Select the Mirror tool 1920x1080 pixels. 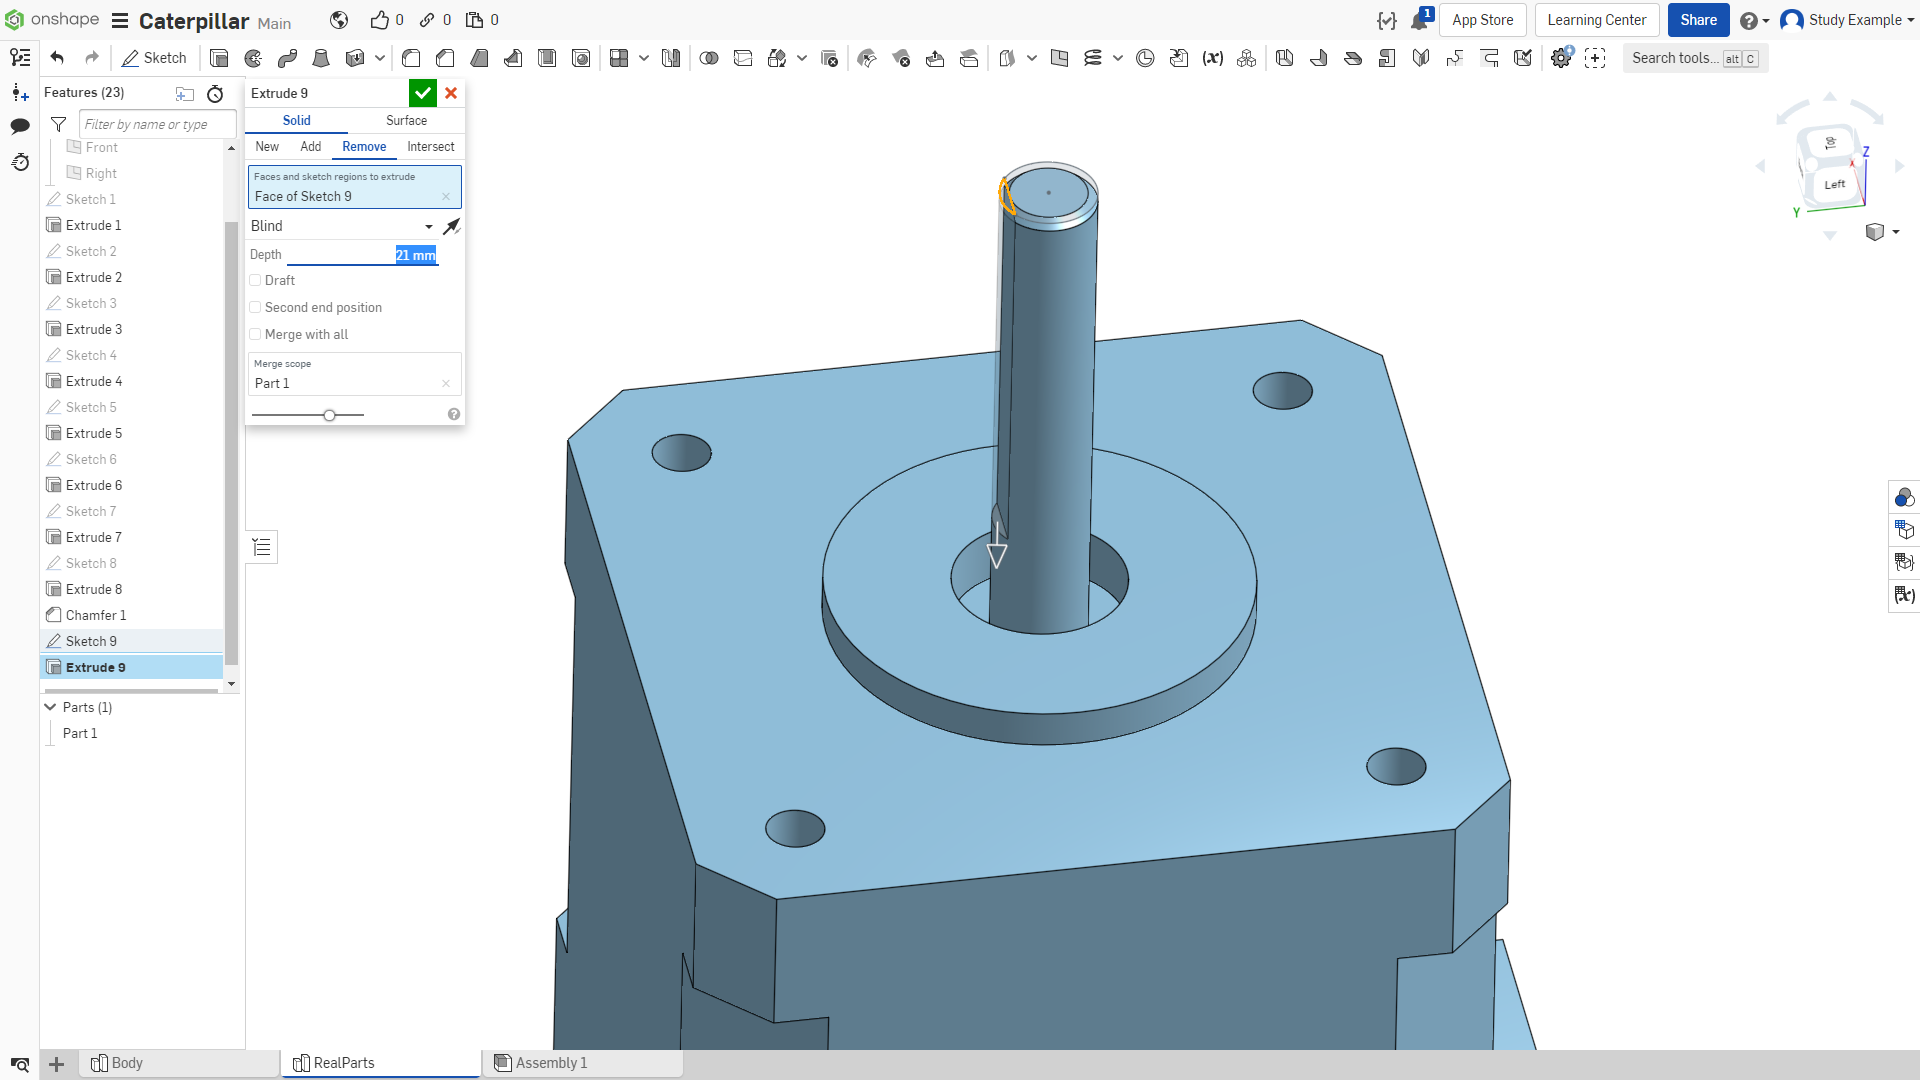click(671, 58)
